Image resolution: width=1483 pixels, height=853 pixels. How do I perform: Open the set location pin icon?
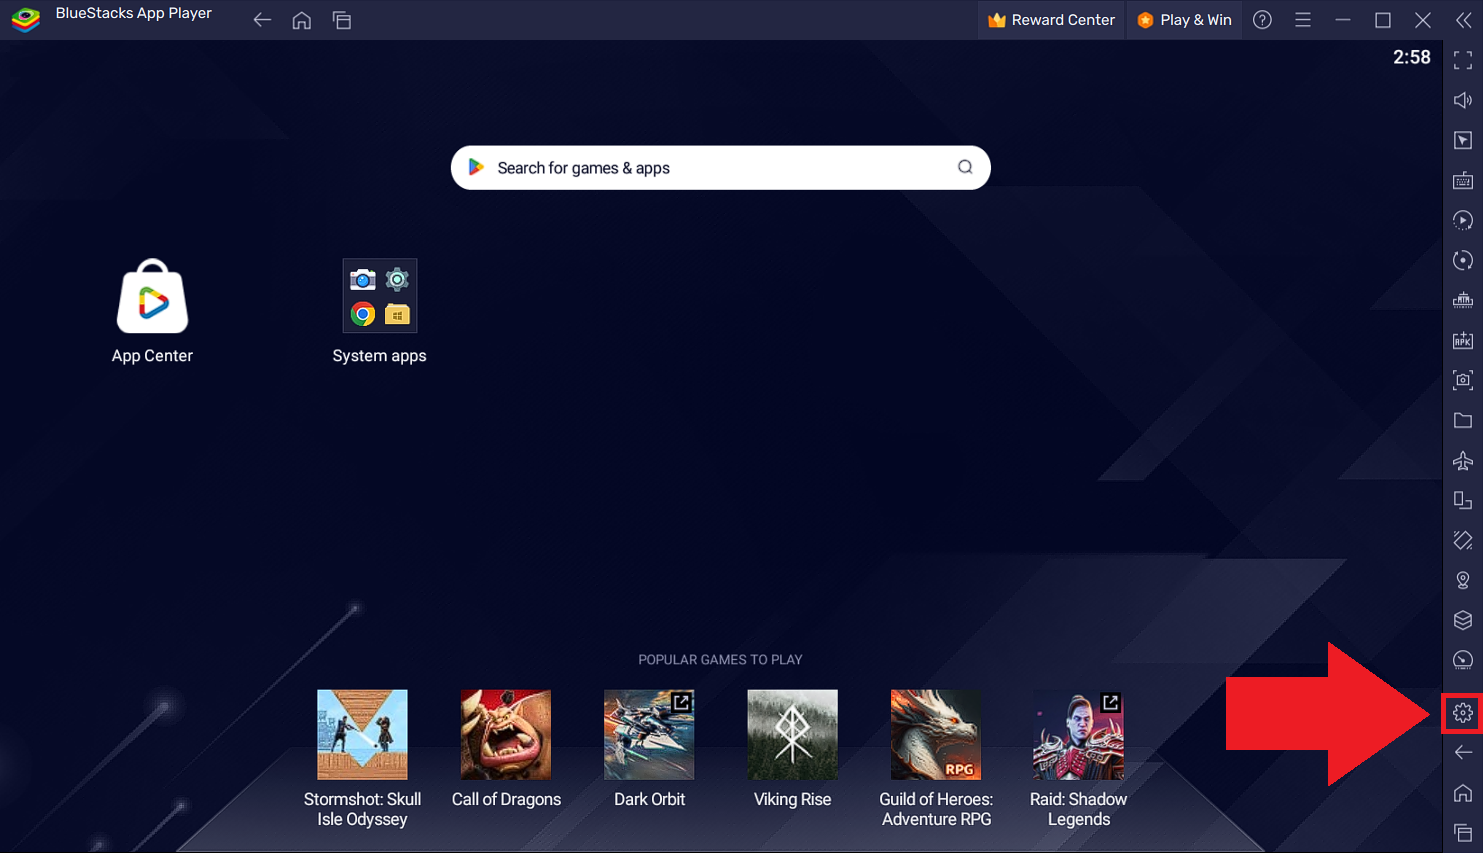tap(1463, 580)
